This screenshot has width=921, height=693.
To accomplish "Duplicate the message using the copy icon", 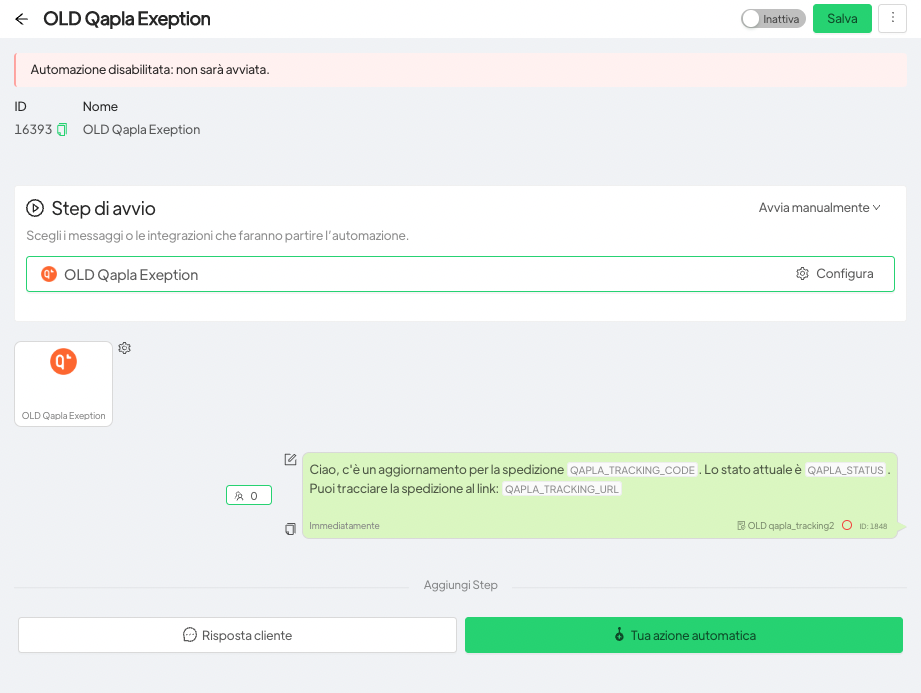I will pyautogui.click(x=291, y=528).
